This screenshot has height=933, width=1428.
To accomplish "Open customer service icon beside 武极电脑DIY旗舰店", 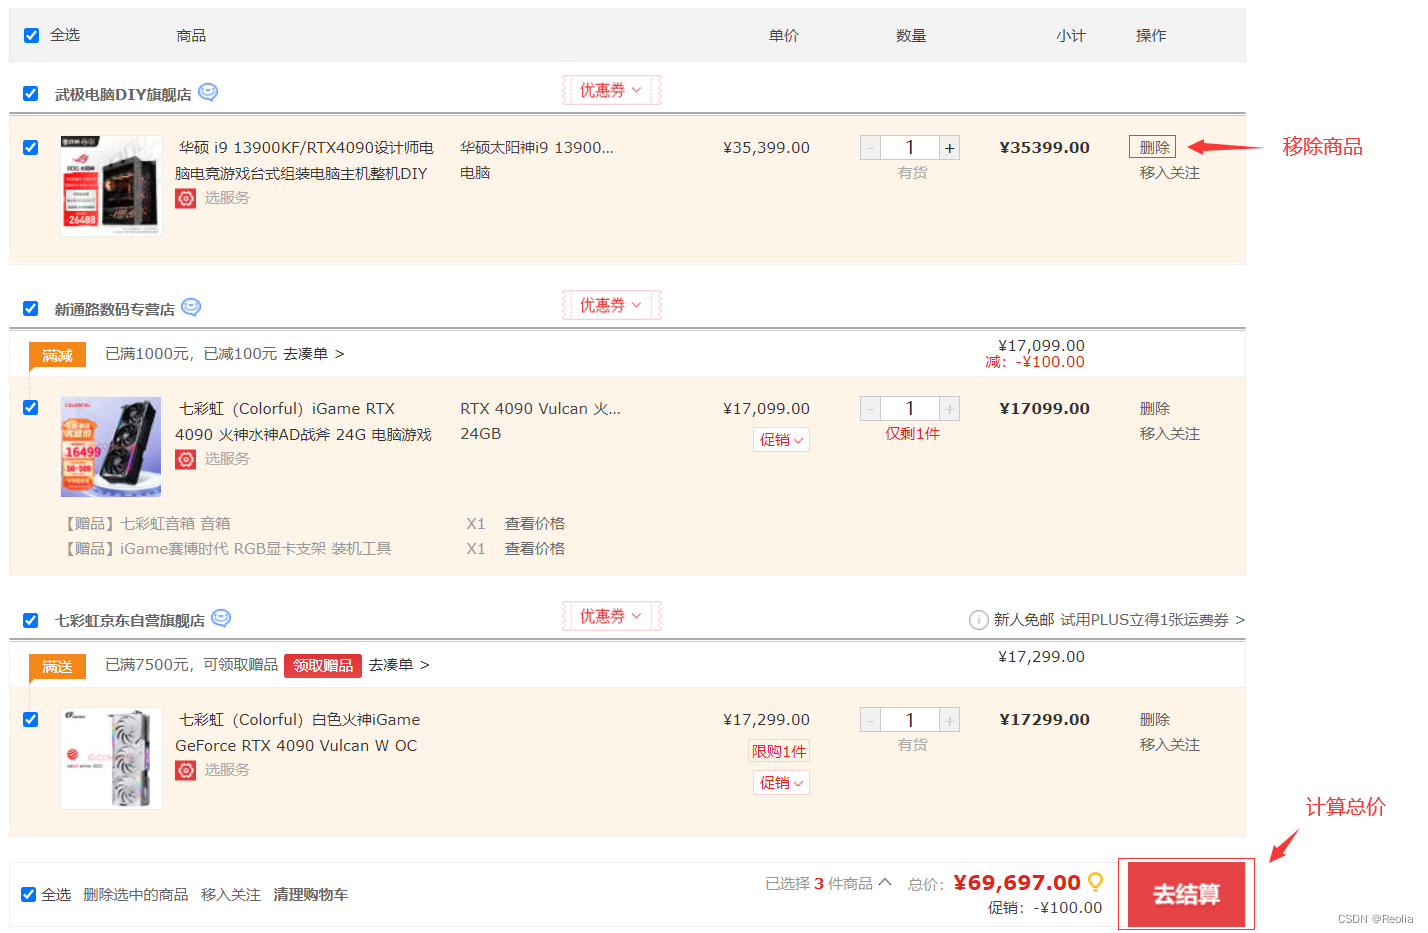I will pyautogui.click(x=207, y=92).
